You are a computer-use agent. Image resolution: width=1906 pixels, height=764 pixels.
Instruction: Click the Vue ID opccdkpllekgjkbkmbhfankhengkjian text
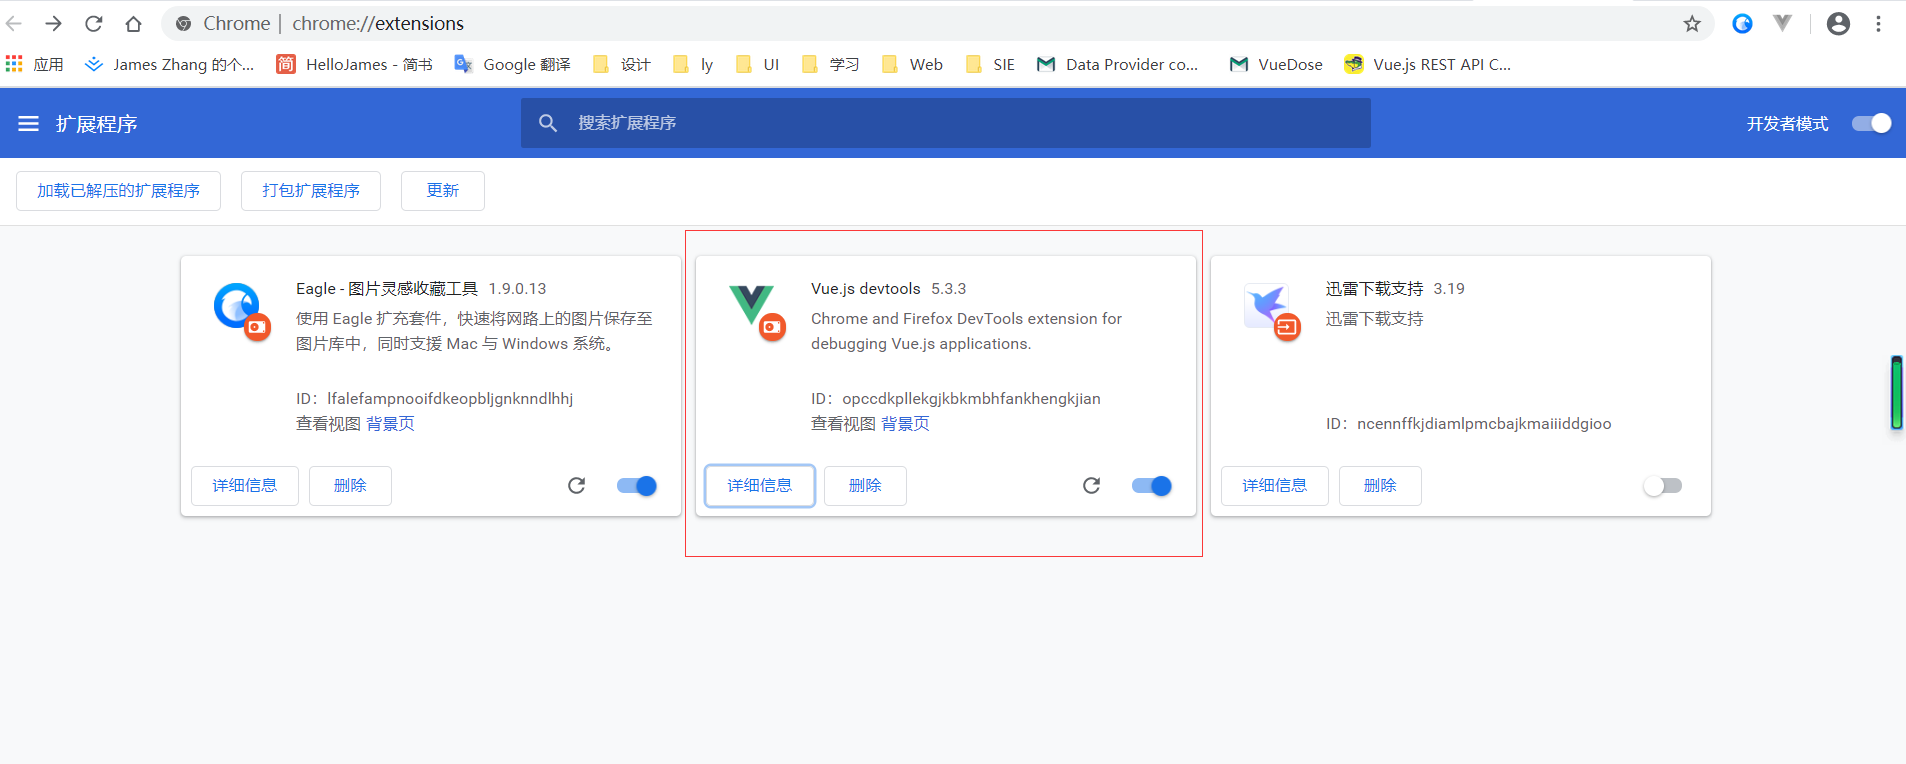click(x=971, y=399)
